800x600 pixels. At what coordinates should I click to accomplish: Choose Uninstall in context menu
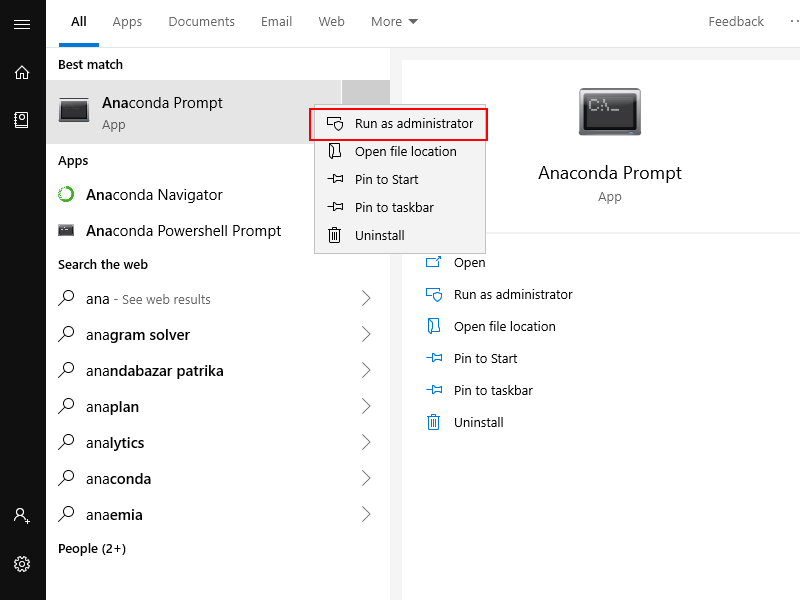[399, 236]
